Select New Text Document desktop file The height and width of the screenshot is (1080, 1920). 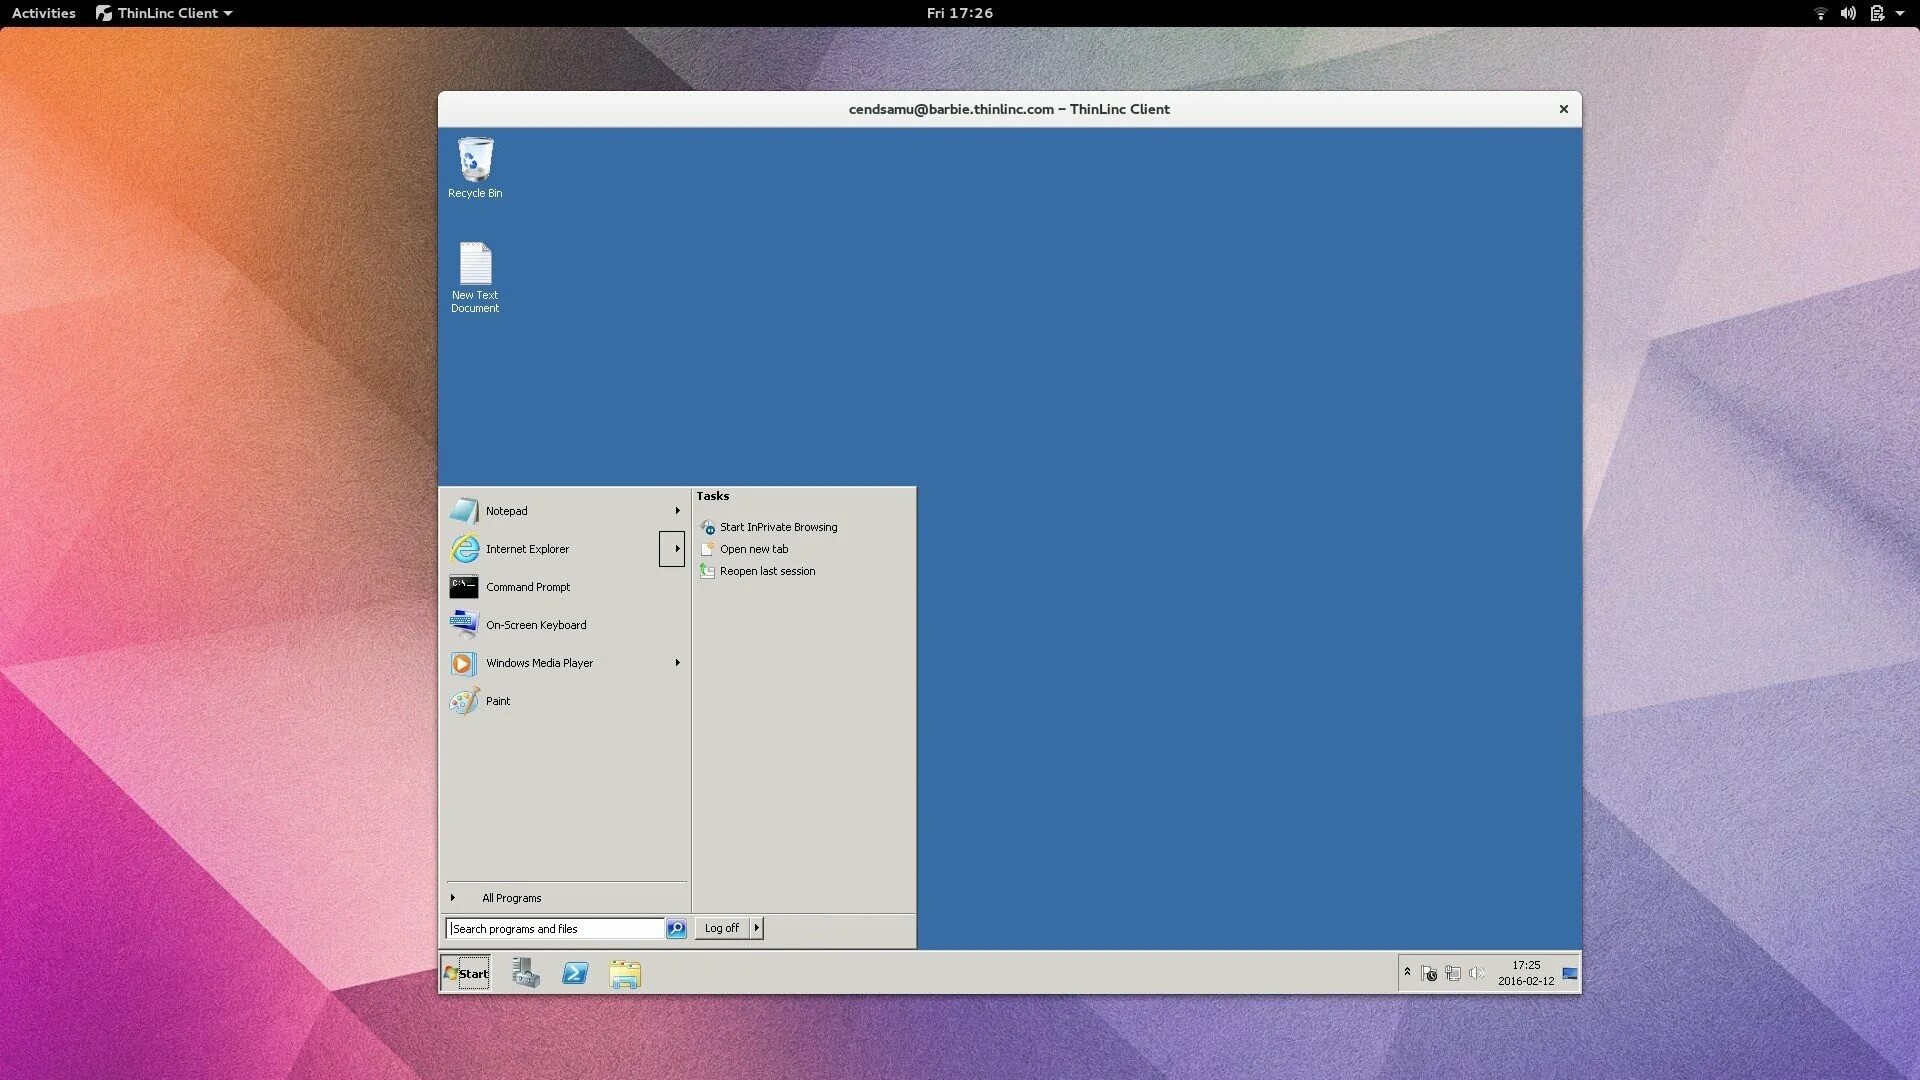coord(475,266)
